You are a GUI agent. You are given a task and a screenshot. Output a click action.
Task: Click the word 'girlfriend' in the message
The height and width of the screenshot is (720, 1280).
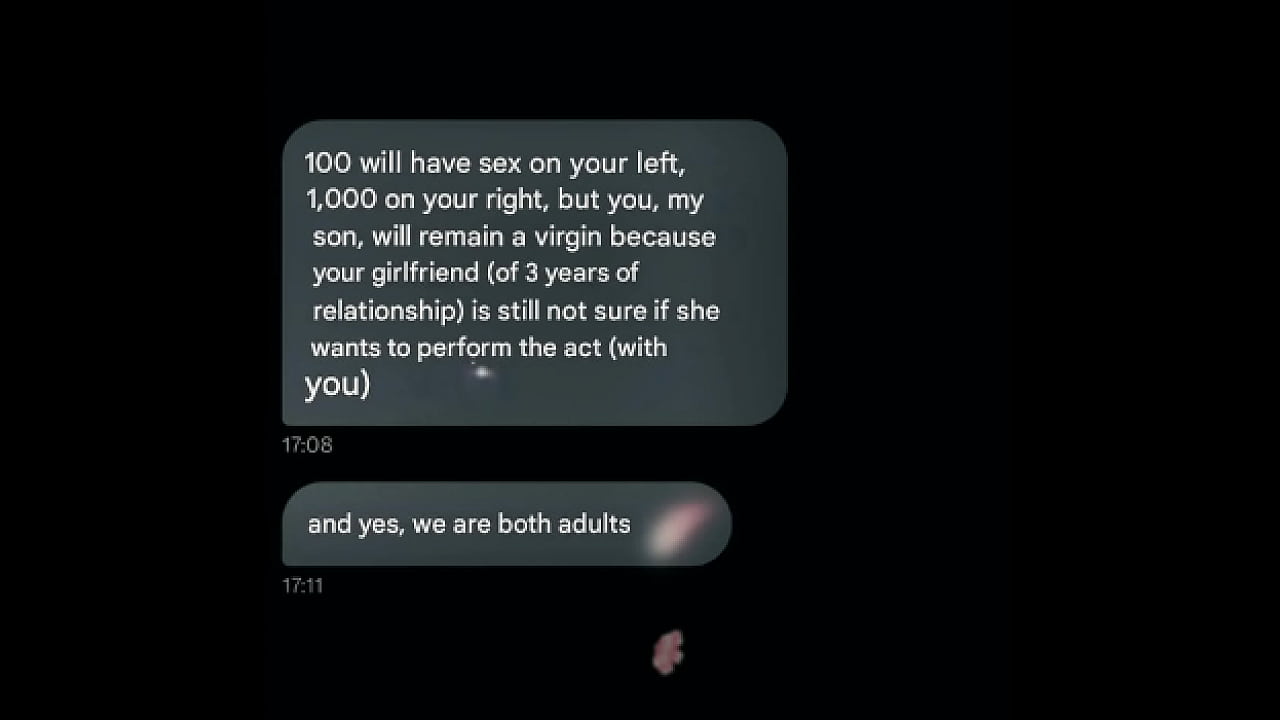pyautogui.click(x=425, y=273)
